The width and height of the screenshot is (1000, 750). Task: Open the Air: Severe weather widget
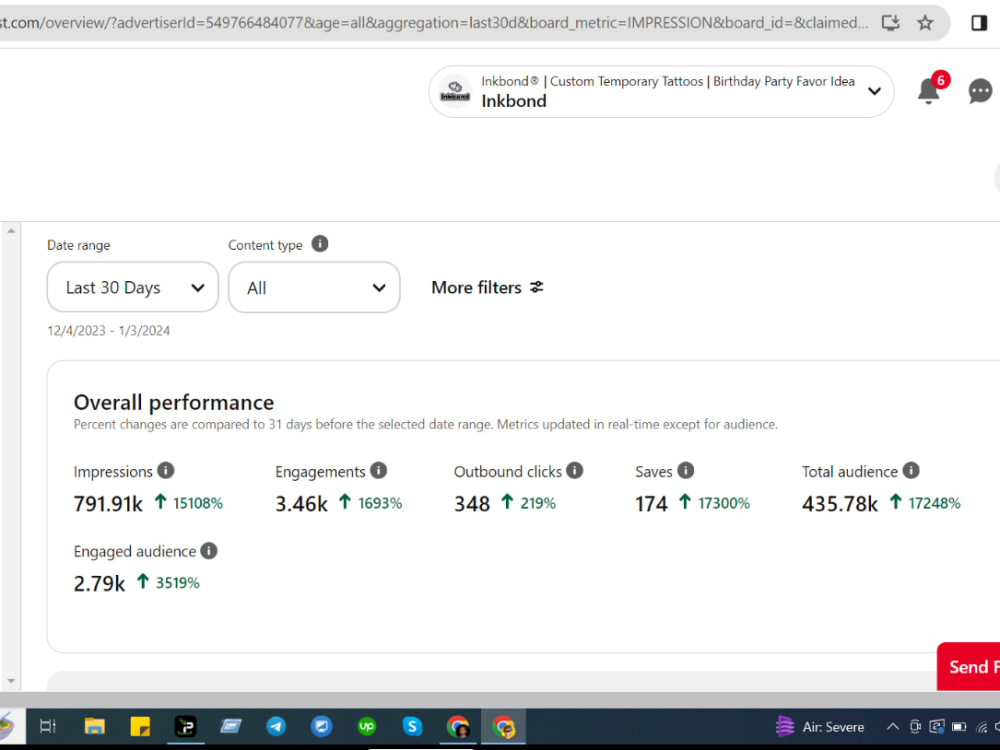(820, 726)
